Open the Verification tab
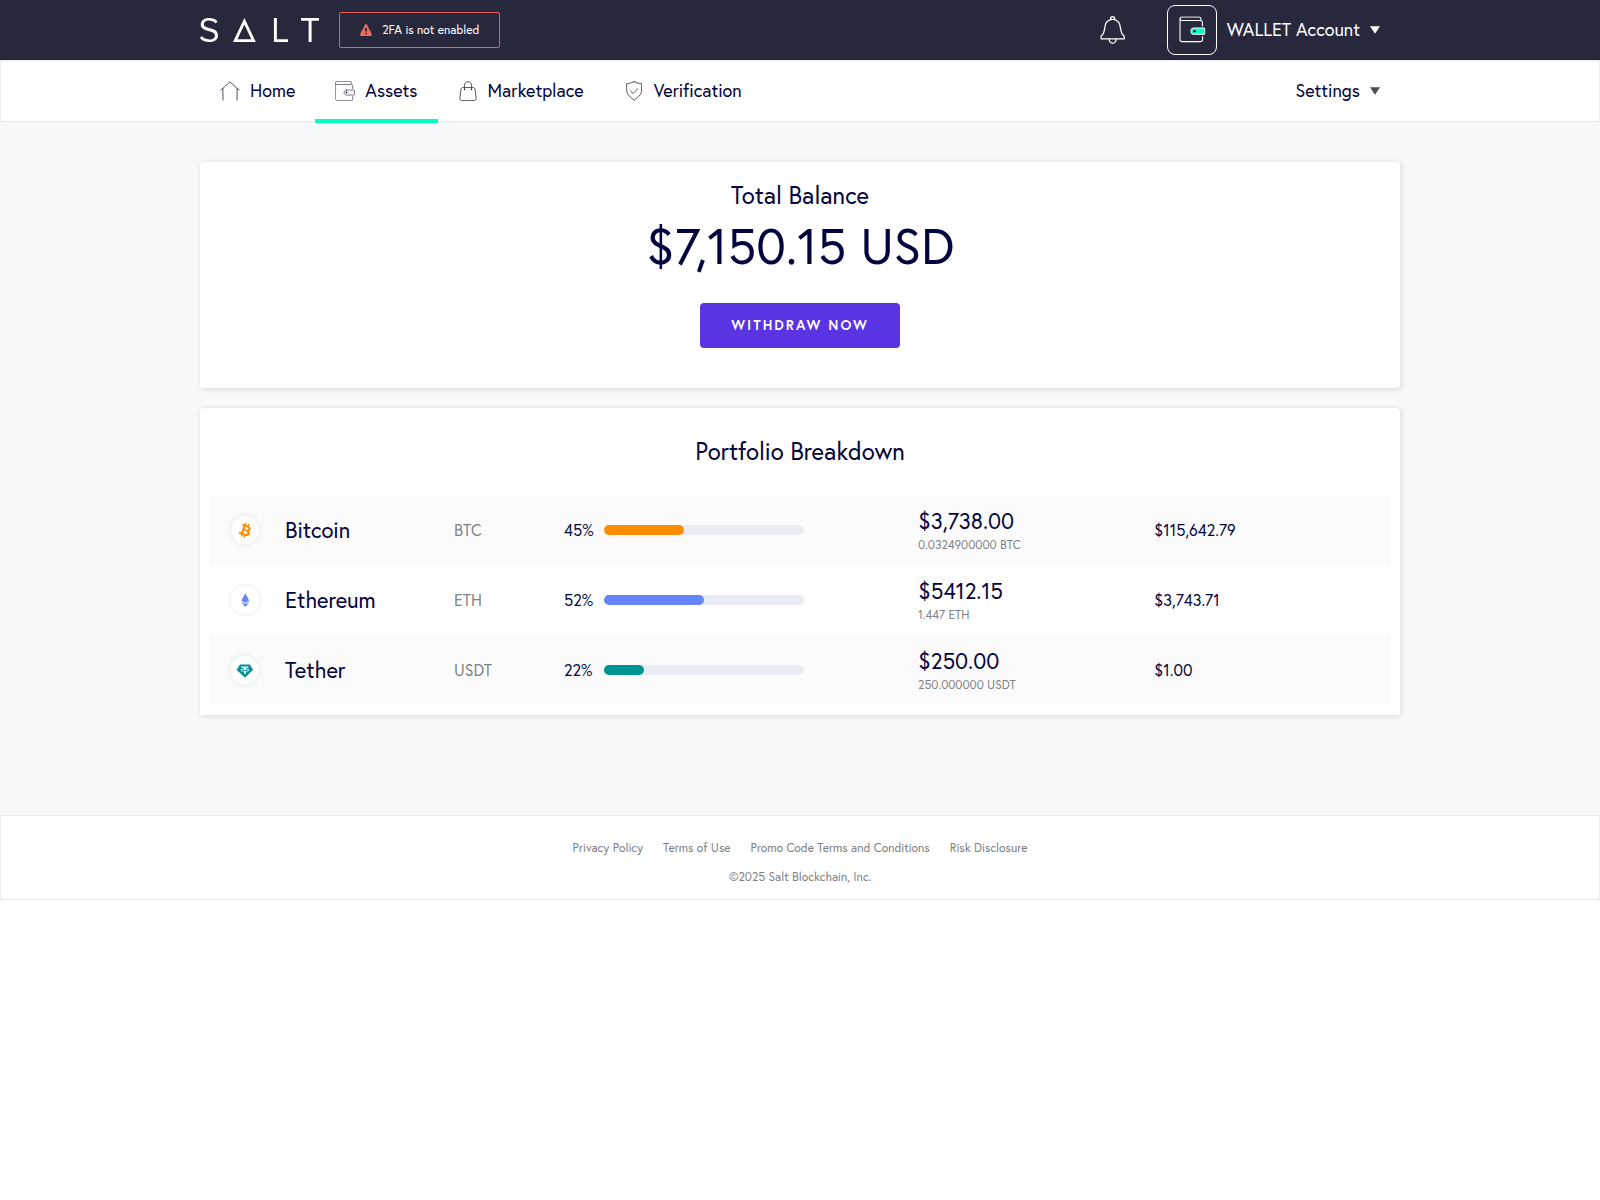Screen dimensions: 1600x1200 pos(683,91)
